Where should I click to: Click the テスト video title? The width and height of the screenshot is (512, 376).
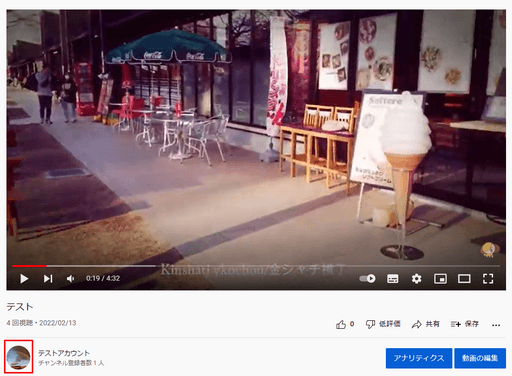coord(20,307)
